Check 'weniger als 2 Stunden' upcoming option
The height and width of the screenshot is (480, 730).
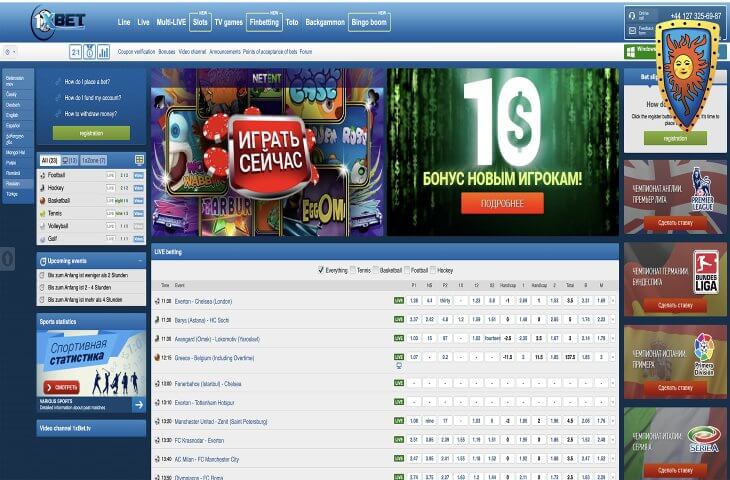pyautogui.click(x=42, y=275)
